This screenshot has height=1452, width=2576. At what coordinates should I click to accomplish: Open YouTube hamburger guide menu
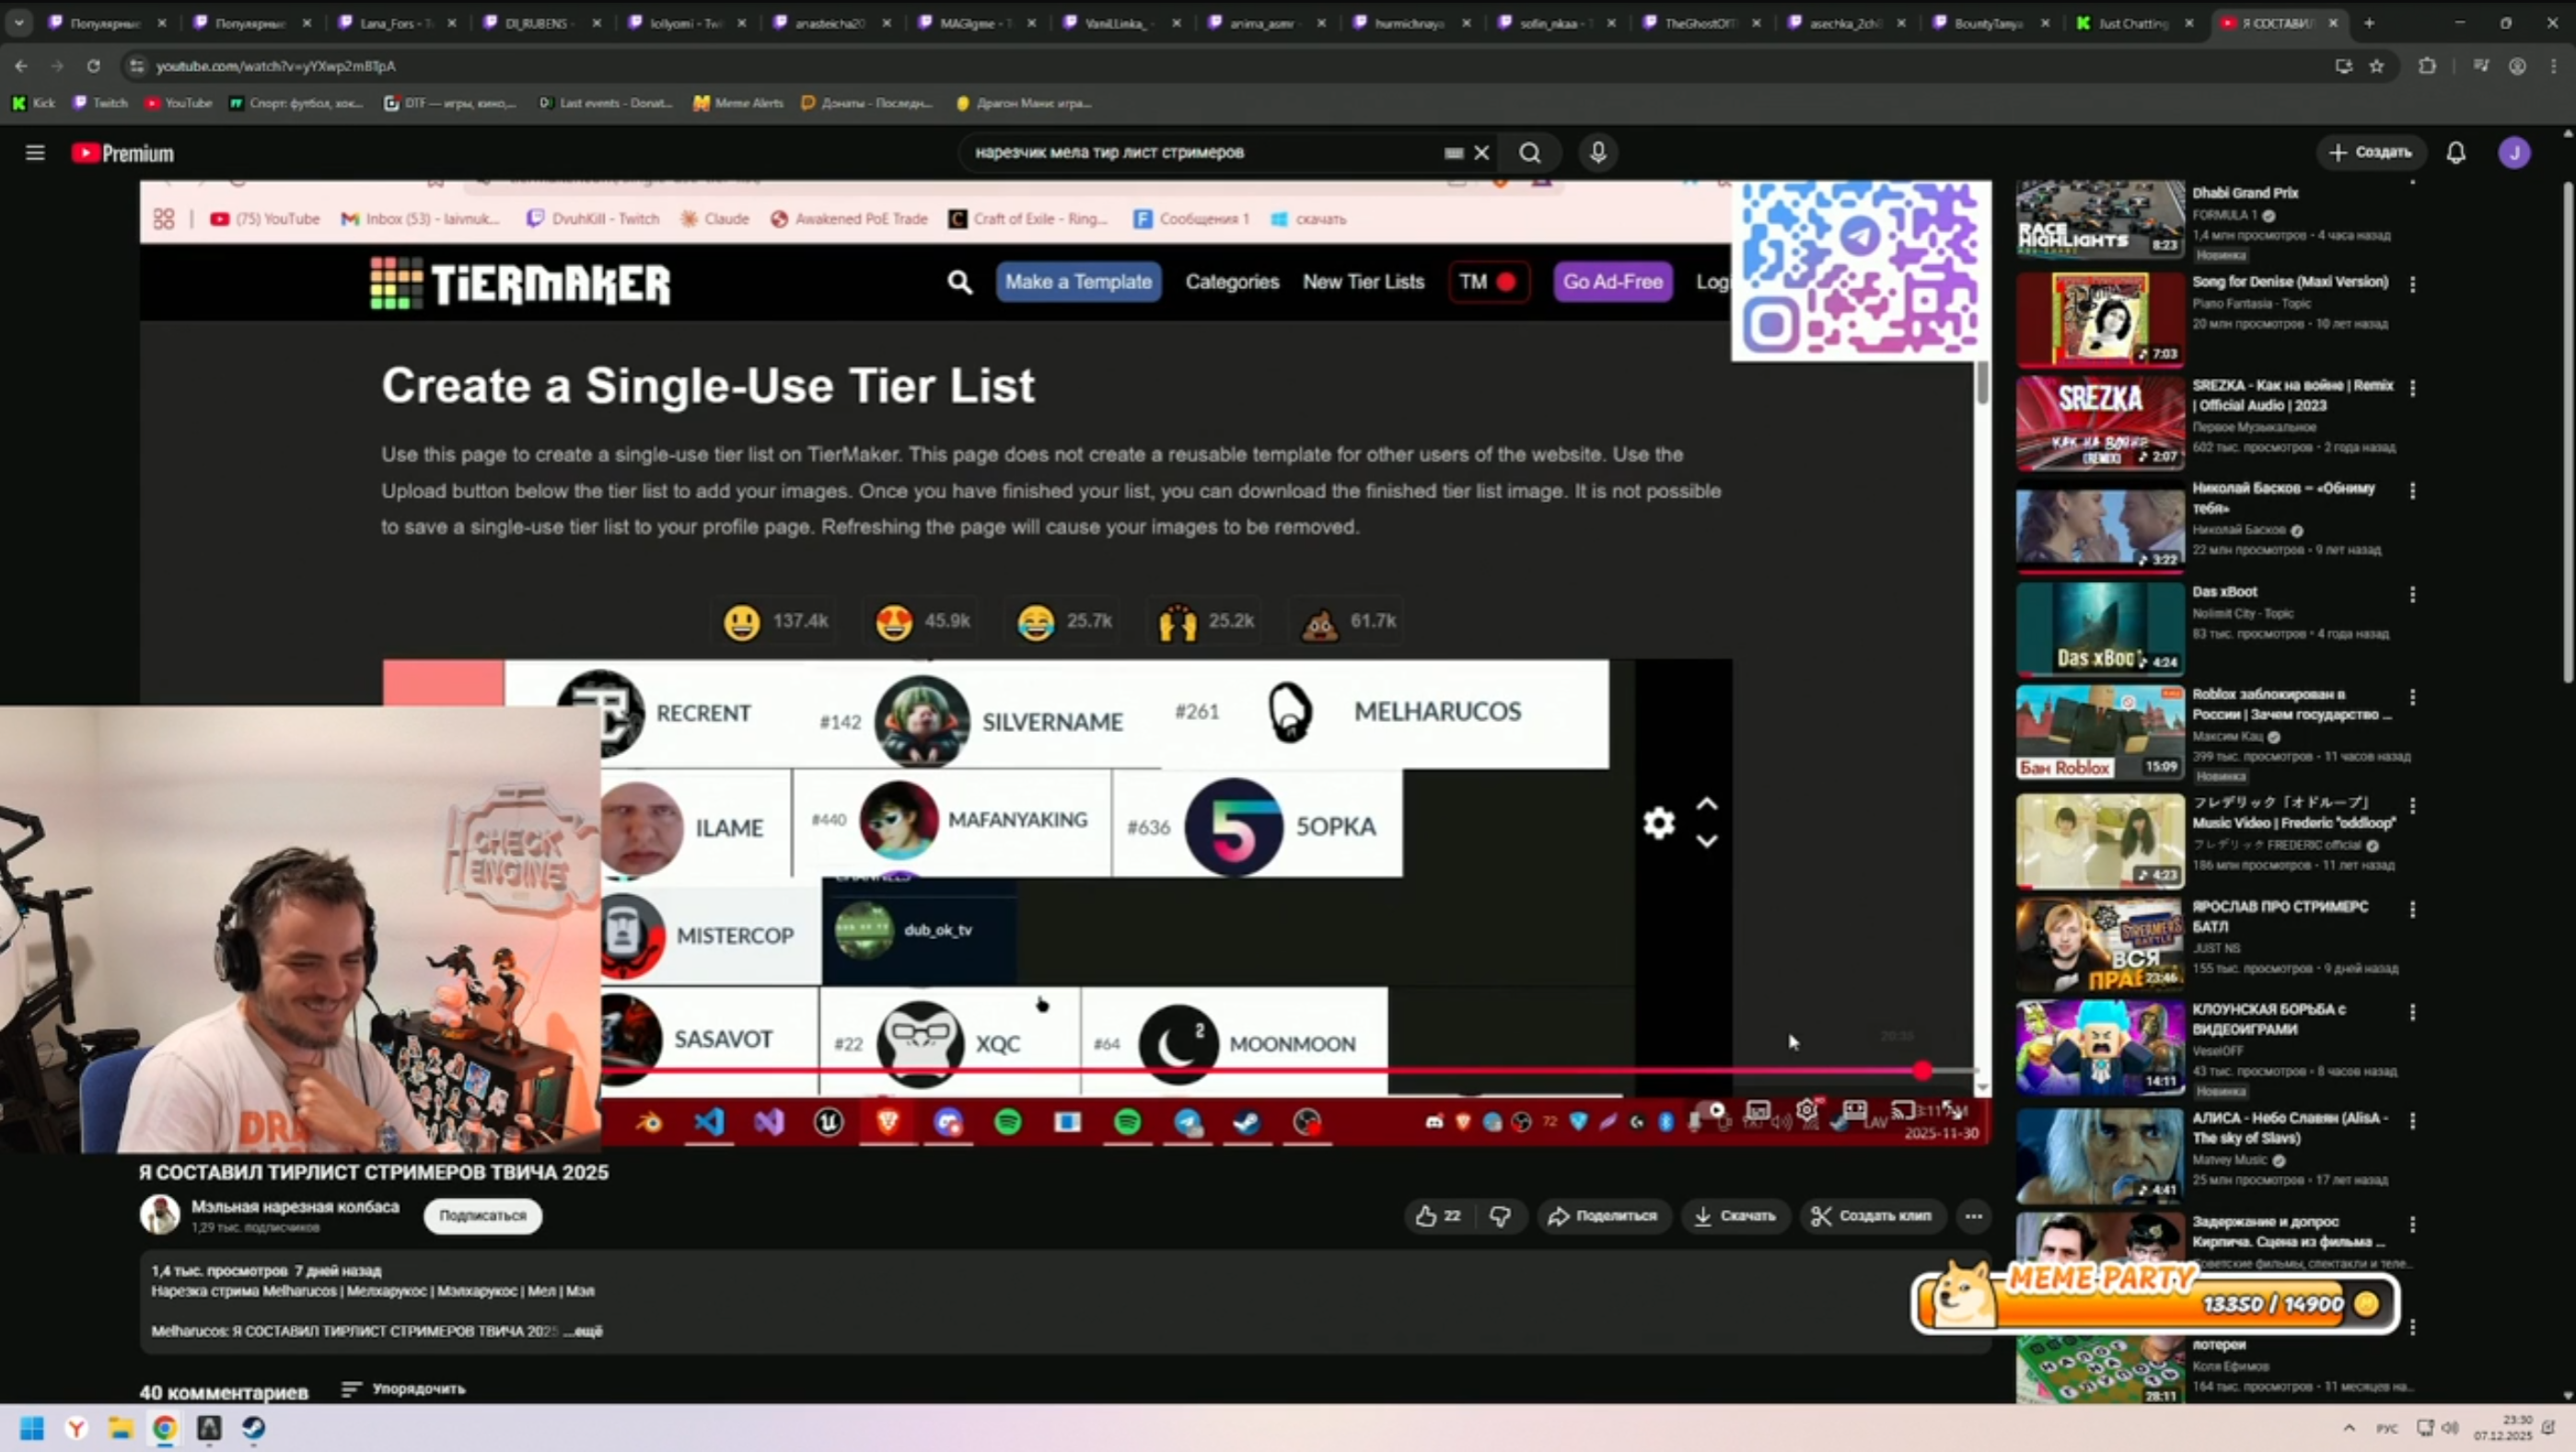coord(35,153)
